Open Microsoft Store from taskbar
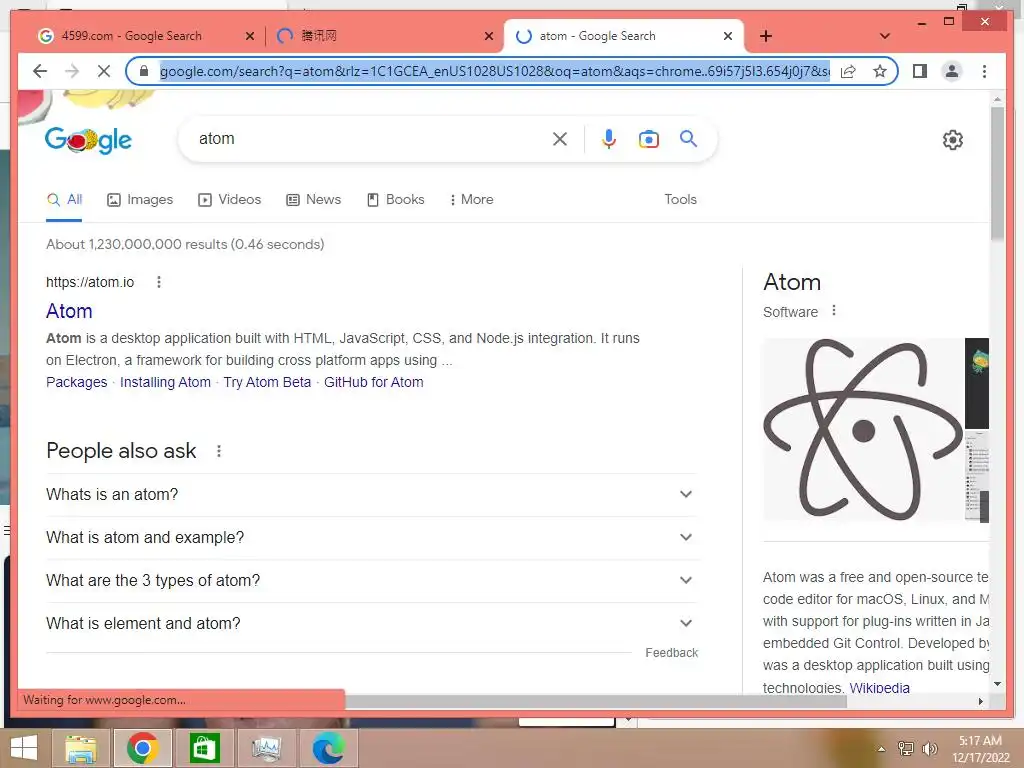Viewport: 1024px width, 768px height. [204, 748]
